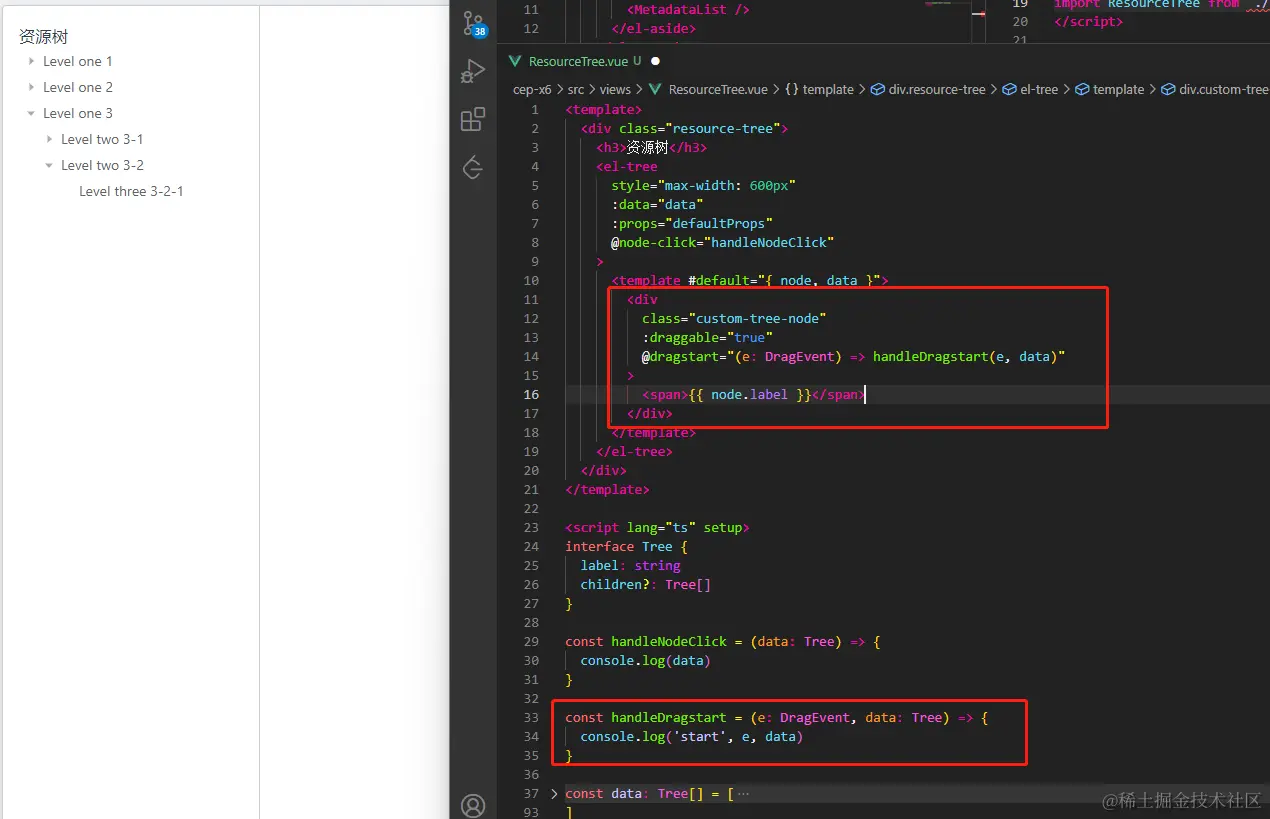Click the braces icon beside template breadcrumb
This screenshot has width=1270, height=819.
791,89
